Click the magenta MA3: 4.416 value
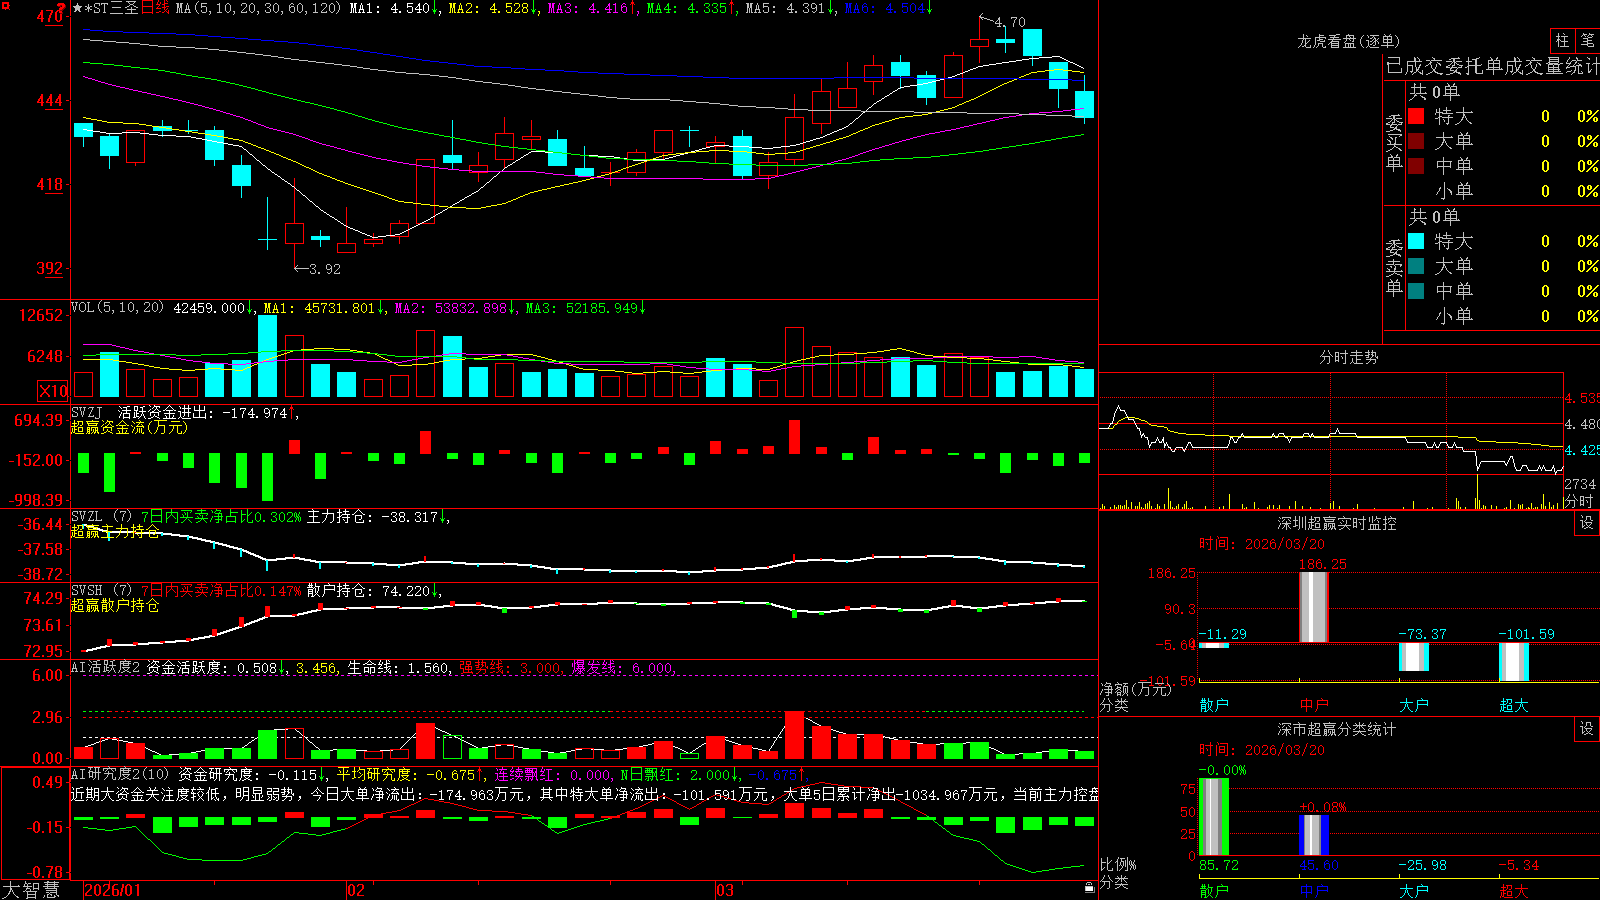This screenshot has width=1600, height=900. pos(592,8)
